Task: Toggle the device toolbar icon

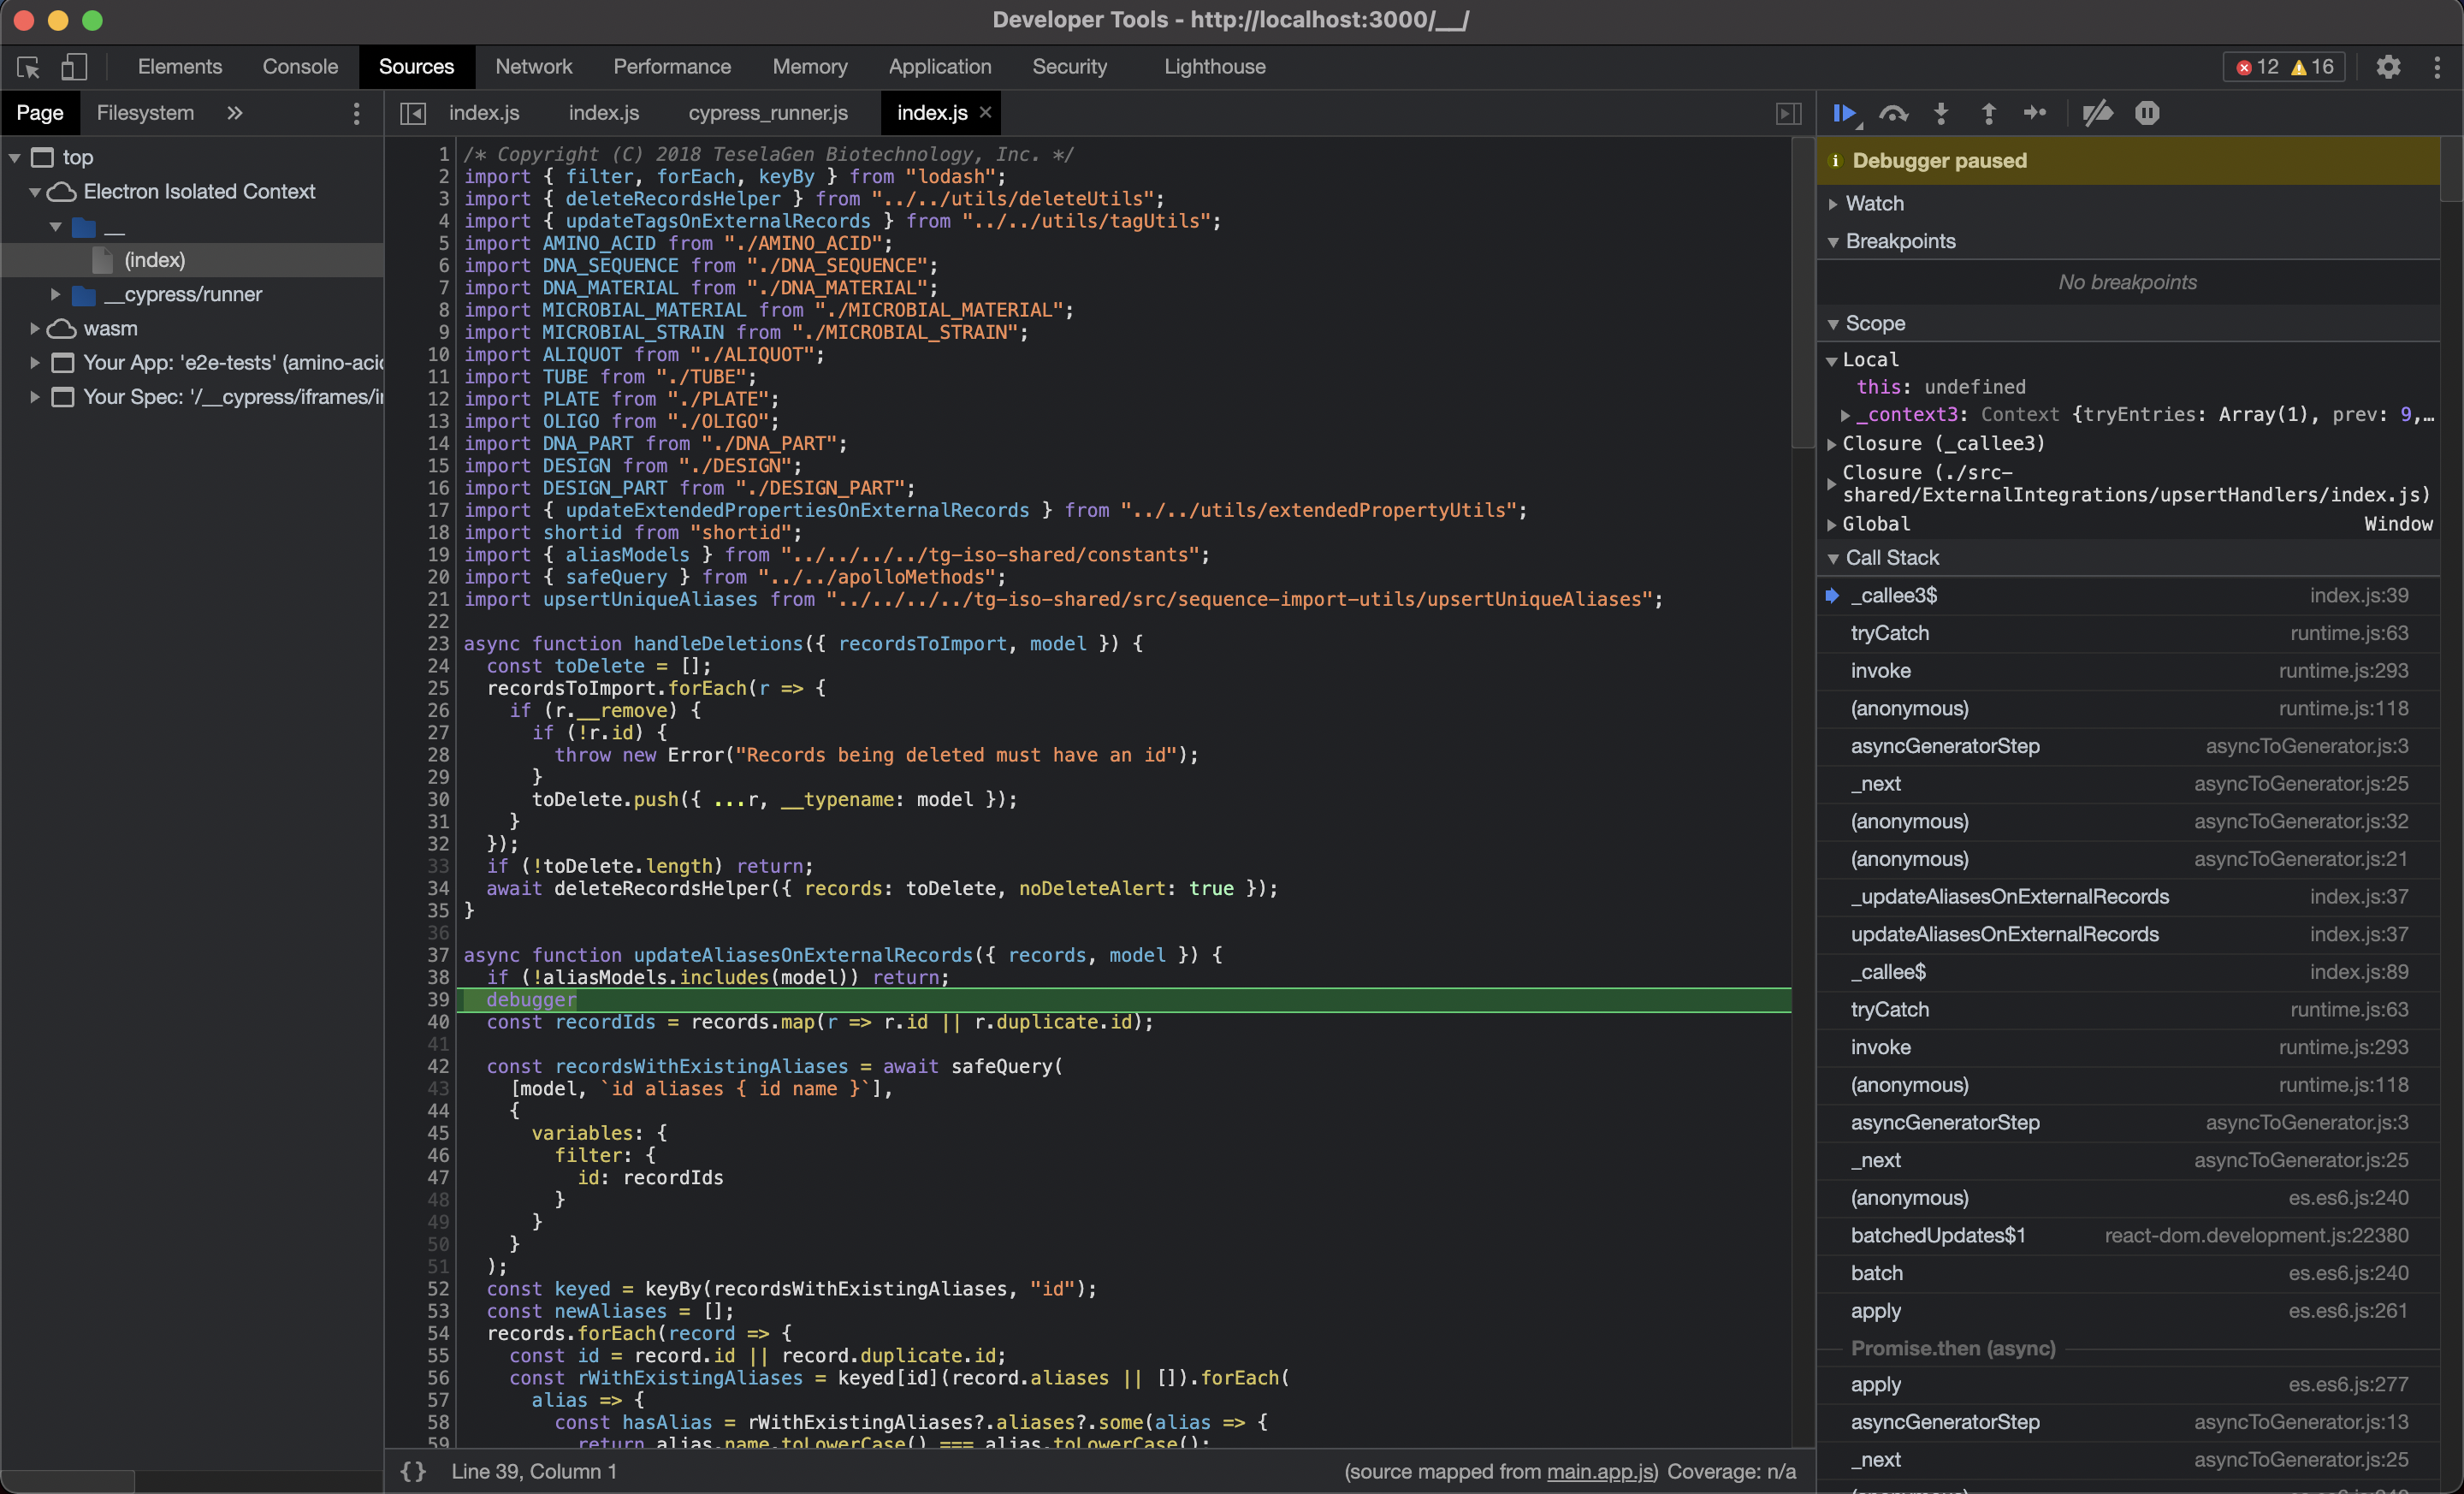Action: pyautogui.click(x=74, y=67)
